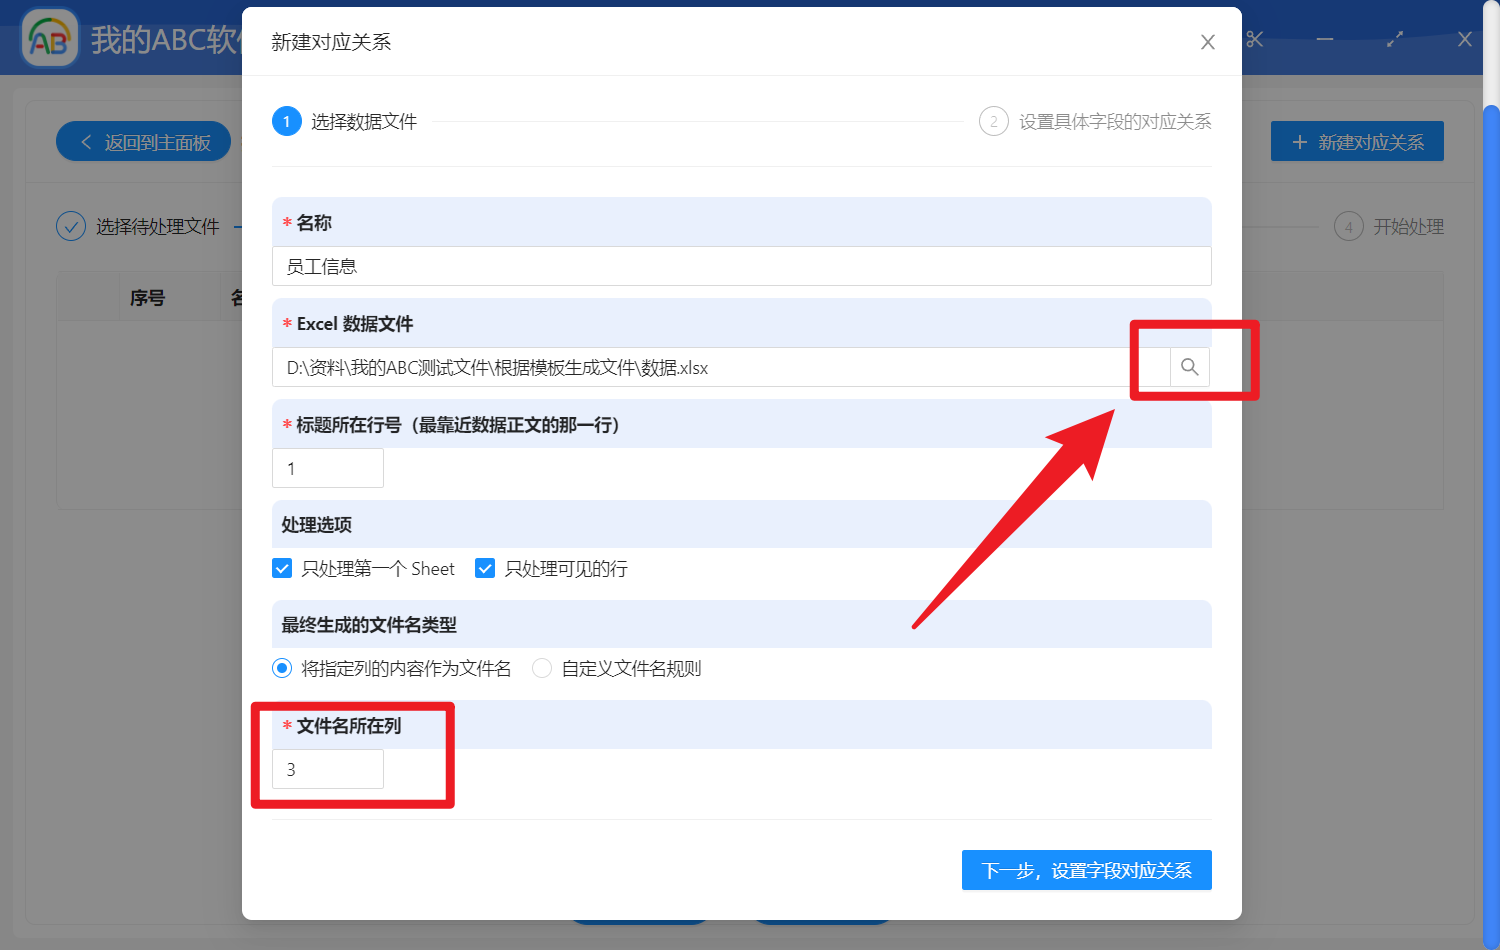Select the 自定义文件名规则 radio button
The image size is (1500, 950).
pos(541,668)
